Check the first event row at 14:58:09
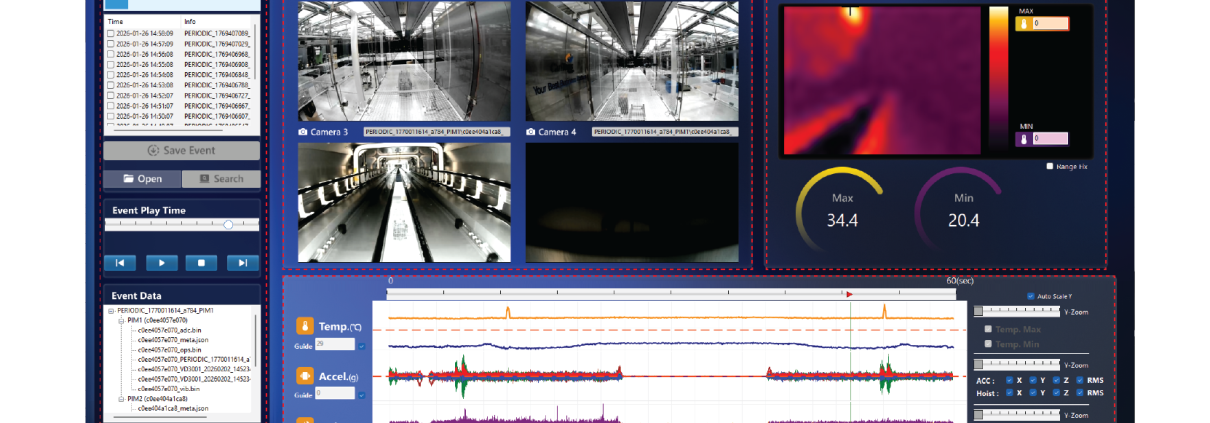This screenshot has width=1210, height=423. [111, 33]
